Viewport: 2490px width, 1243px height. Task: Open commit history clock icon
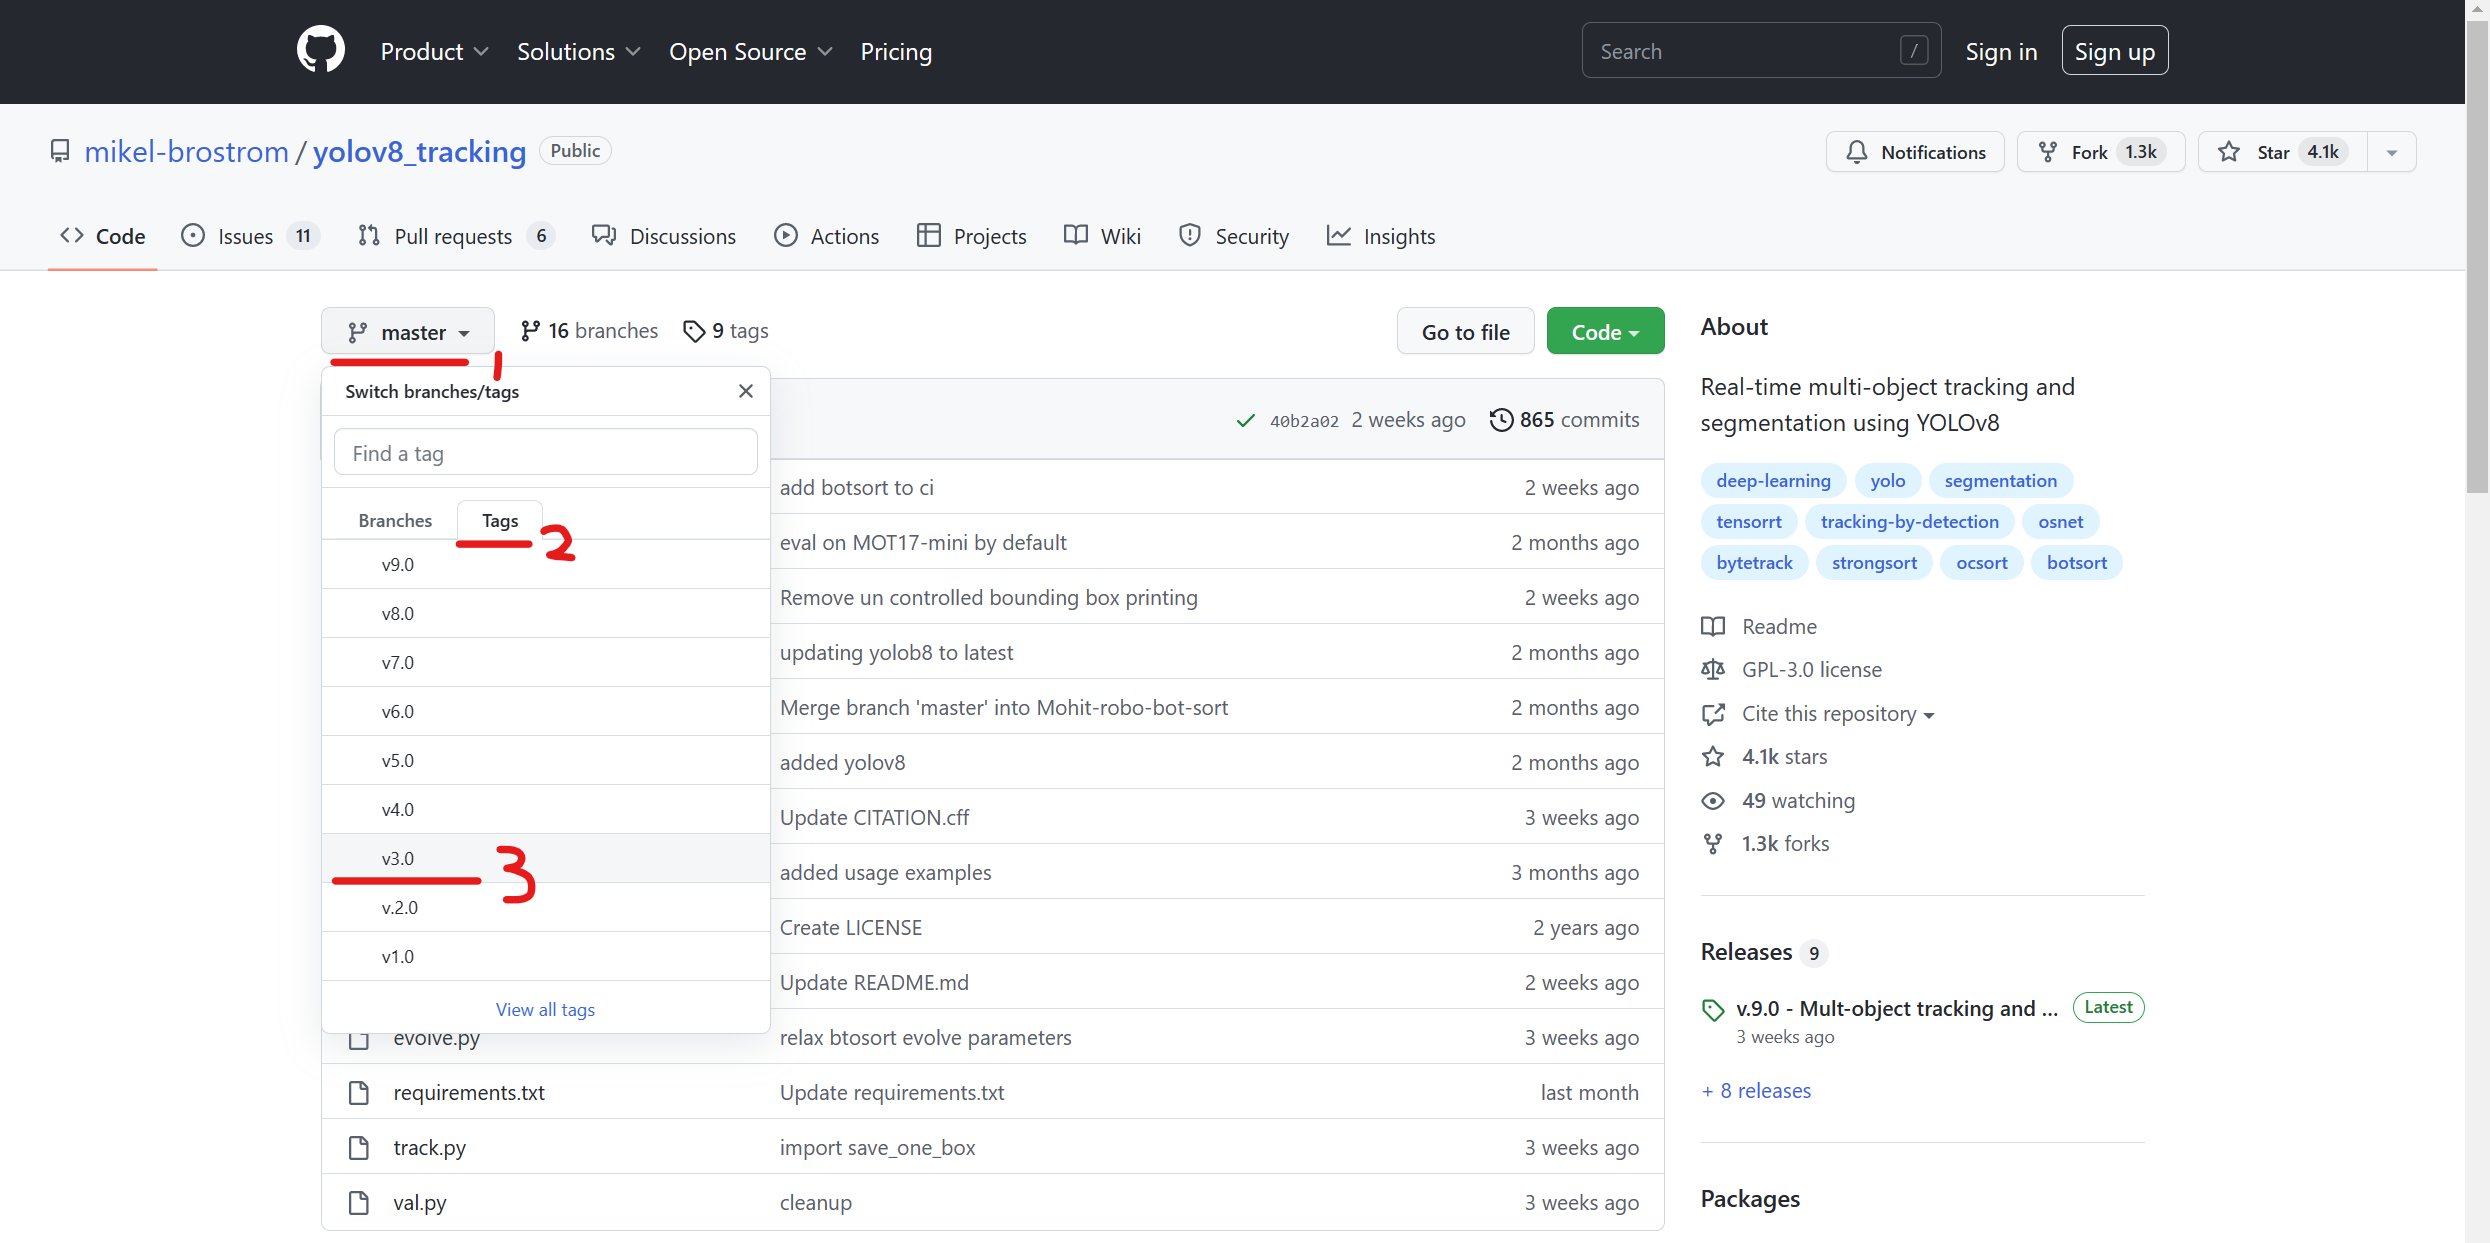point(1500,420)
